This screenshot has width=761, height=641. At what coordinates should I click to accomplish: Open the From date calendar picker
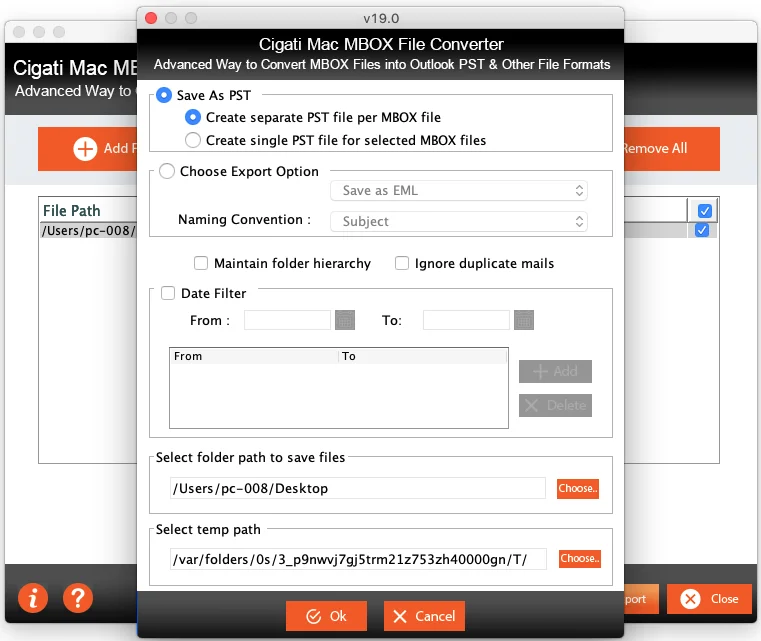[x=345, y=320]
